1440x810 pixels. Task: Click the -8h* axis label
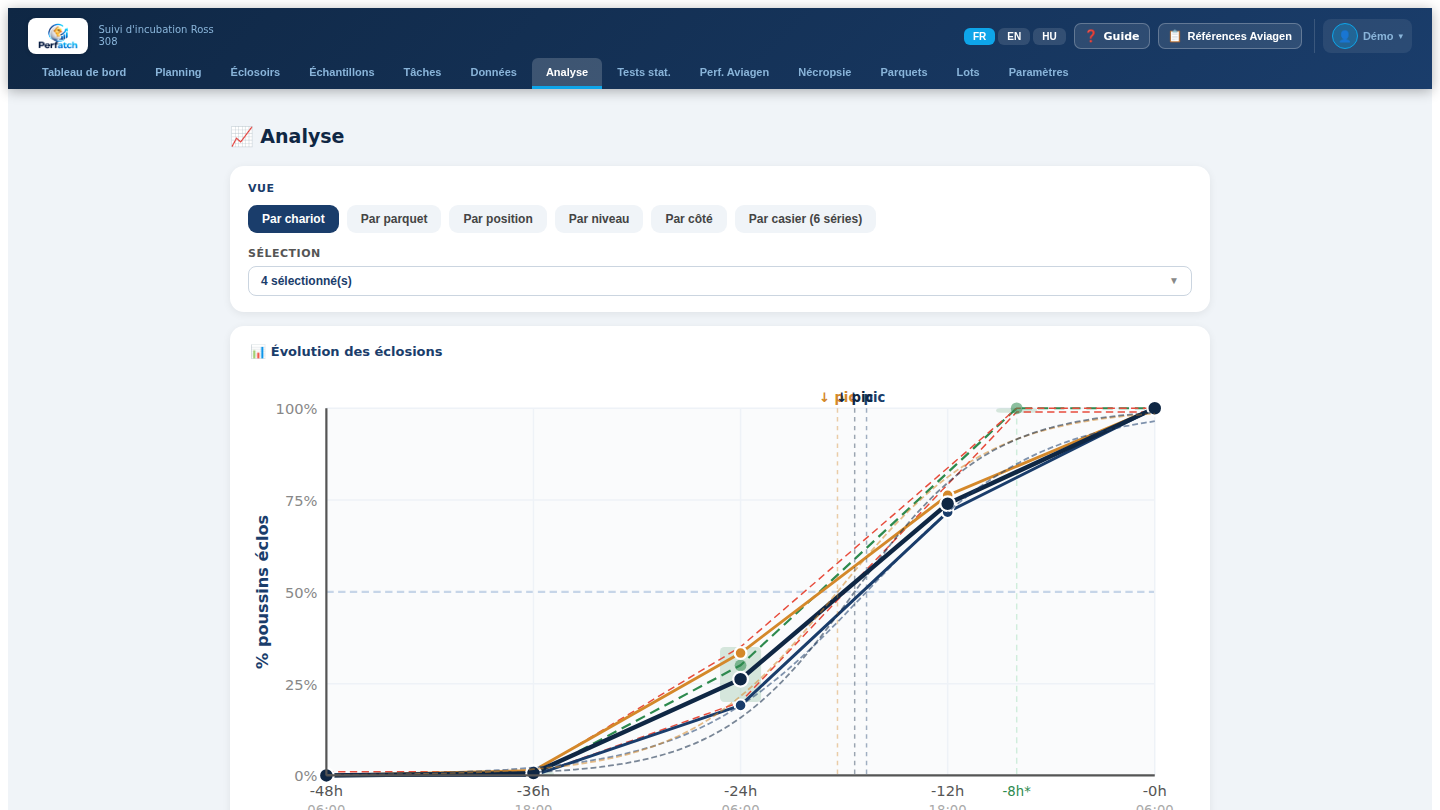(x=1017, y=791)
